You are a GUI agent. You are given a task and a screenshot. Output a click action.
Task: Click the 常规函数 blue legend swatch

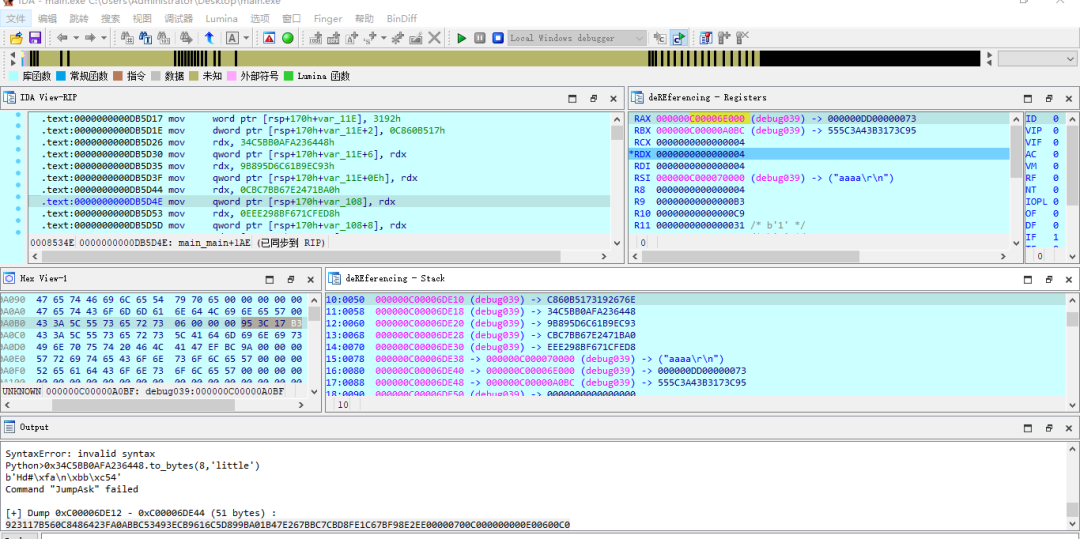tap(60, 76)
